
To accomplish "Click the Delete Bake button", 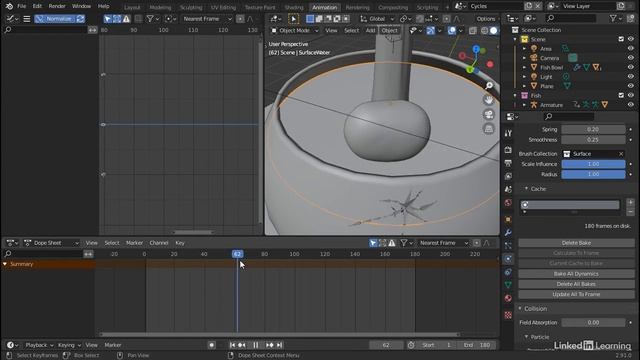I will pos(576,243).
